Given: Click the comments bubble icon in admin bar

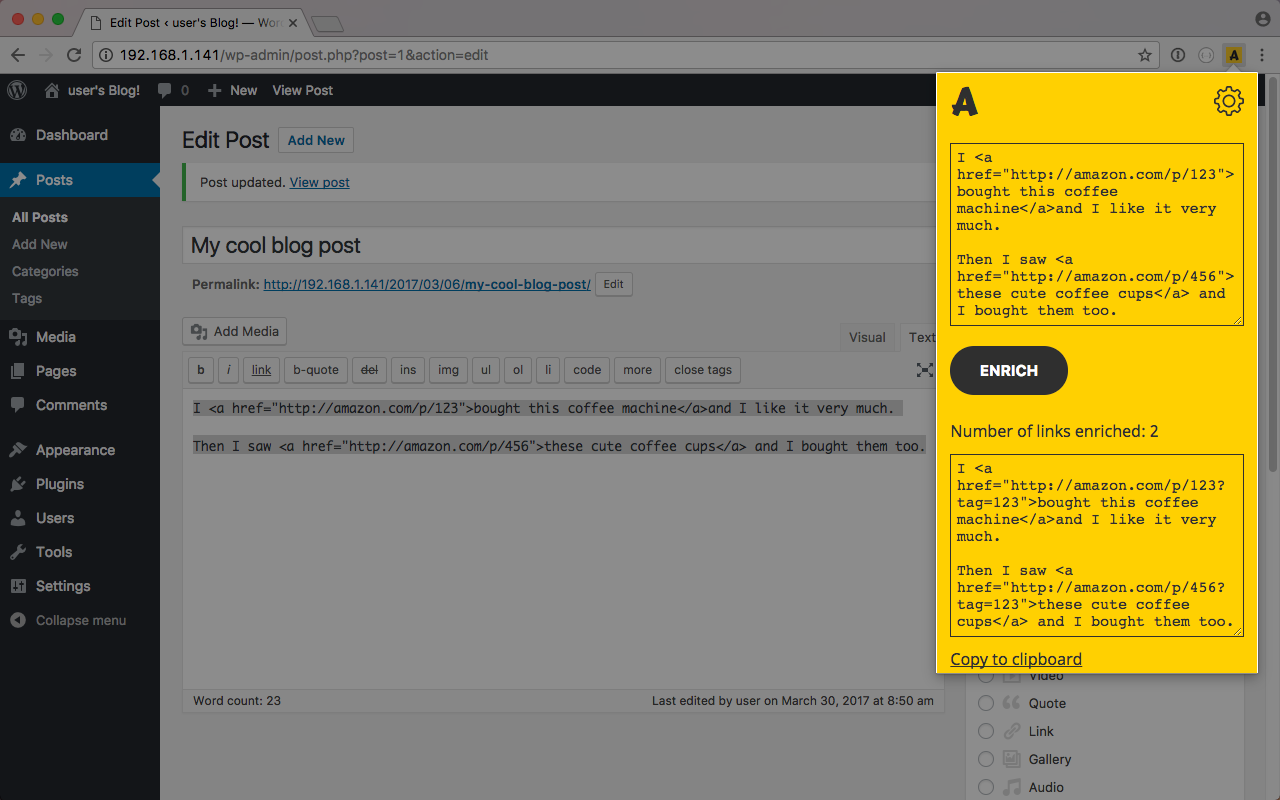Looking at the screenshot, I should [x=165, y=90].
